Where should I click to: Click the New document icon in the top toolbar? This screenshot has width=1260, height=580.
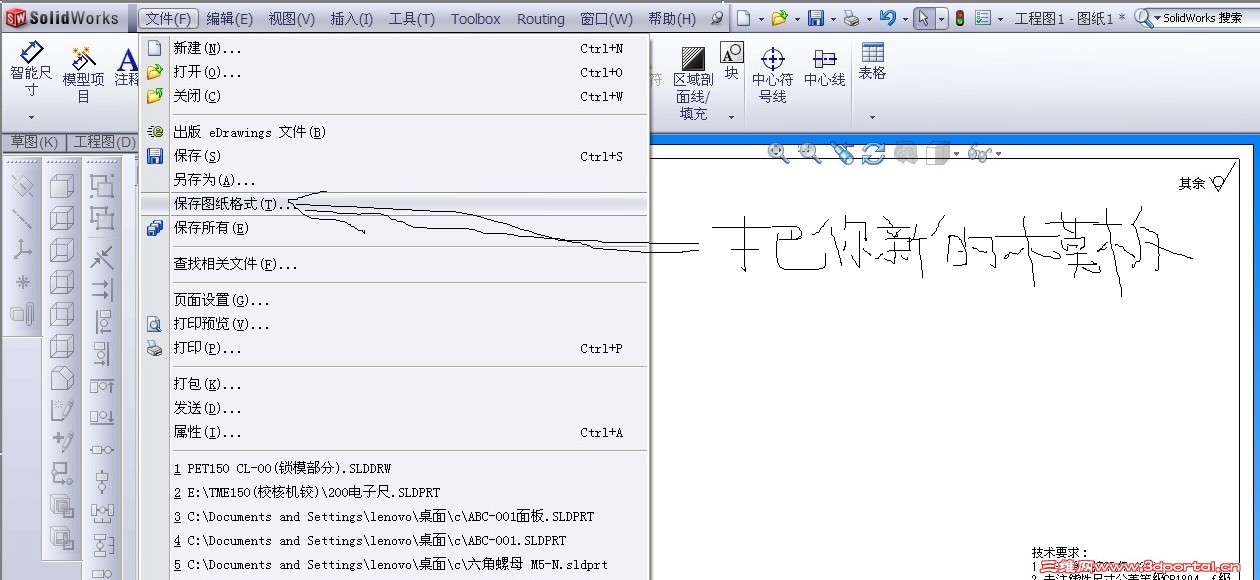pyautogui.click(x=742, y=18)
